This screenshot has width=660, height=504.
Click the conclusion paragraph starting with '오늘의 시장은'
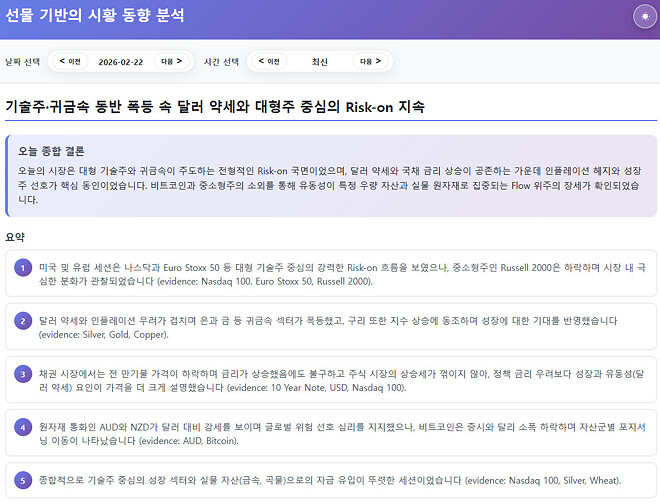[x=330, y=185]
